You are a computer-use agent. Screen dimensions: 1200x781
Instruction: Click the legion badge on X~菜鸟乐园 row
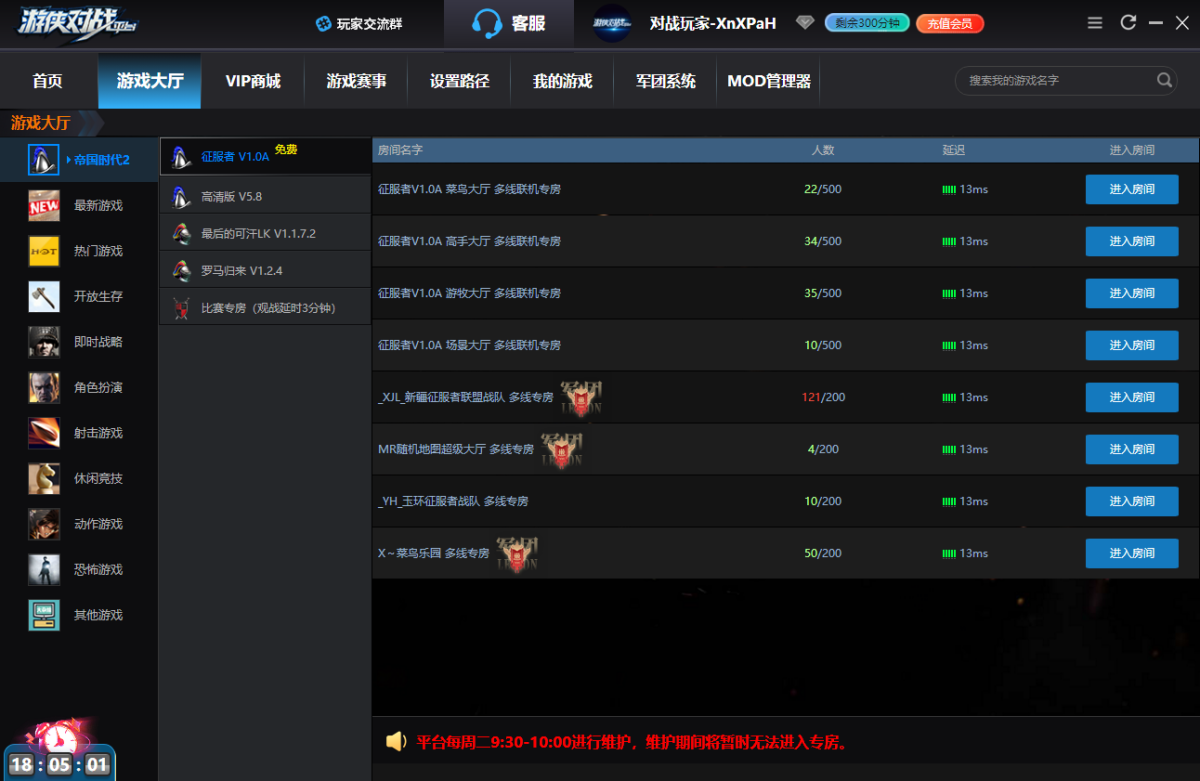click(x=518, y=553)
